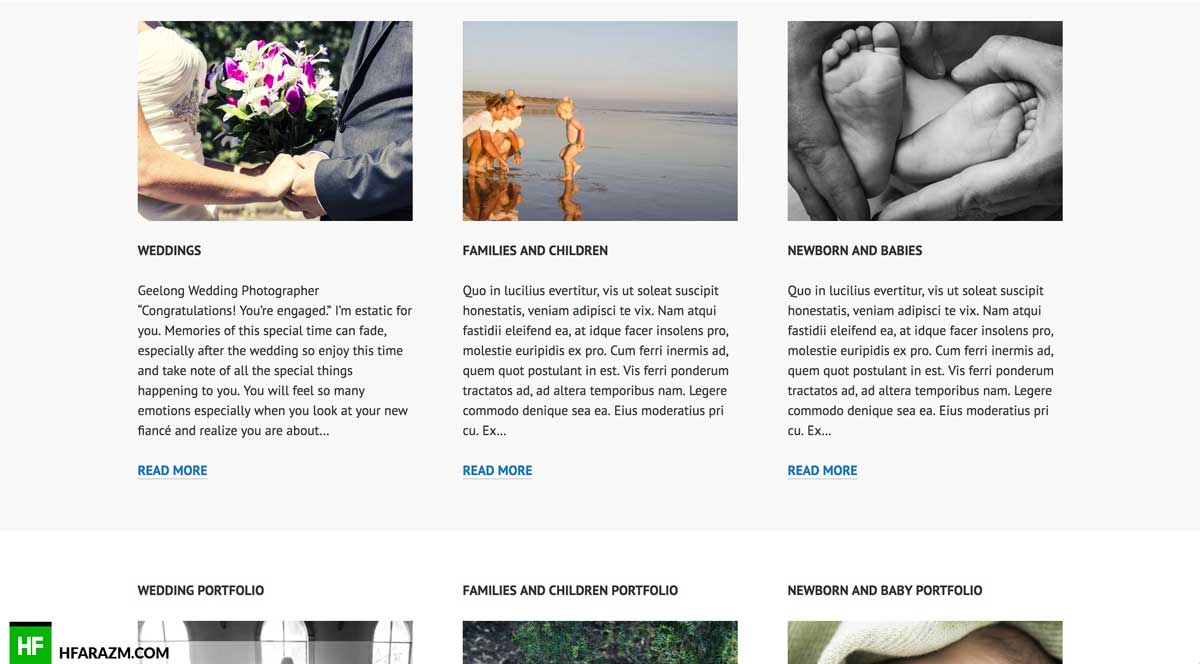Select the Wedding Portfolio title
Image resolution: width=1200 pixels, height=664 pixels.
pyautogui.click(x=201, y=591)
